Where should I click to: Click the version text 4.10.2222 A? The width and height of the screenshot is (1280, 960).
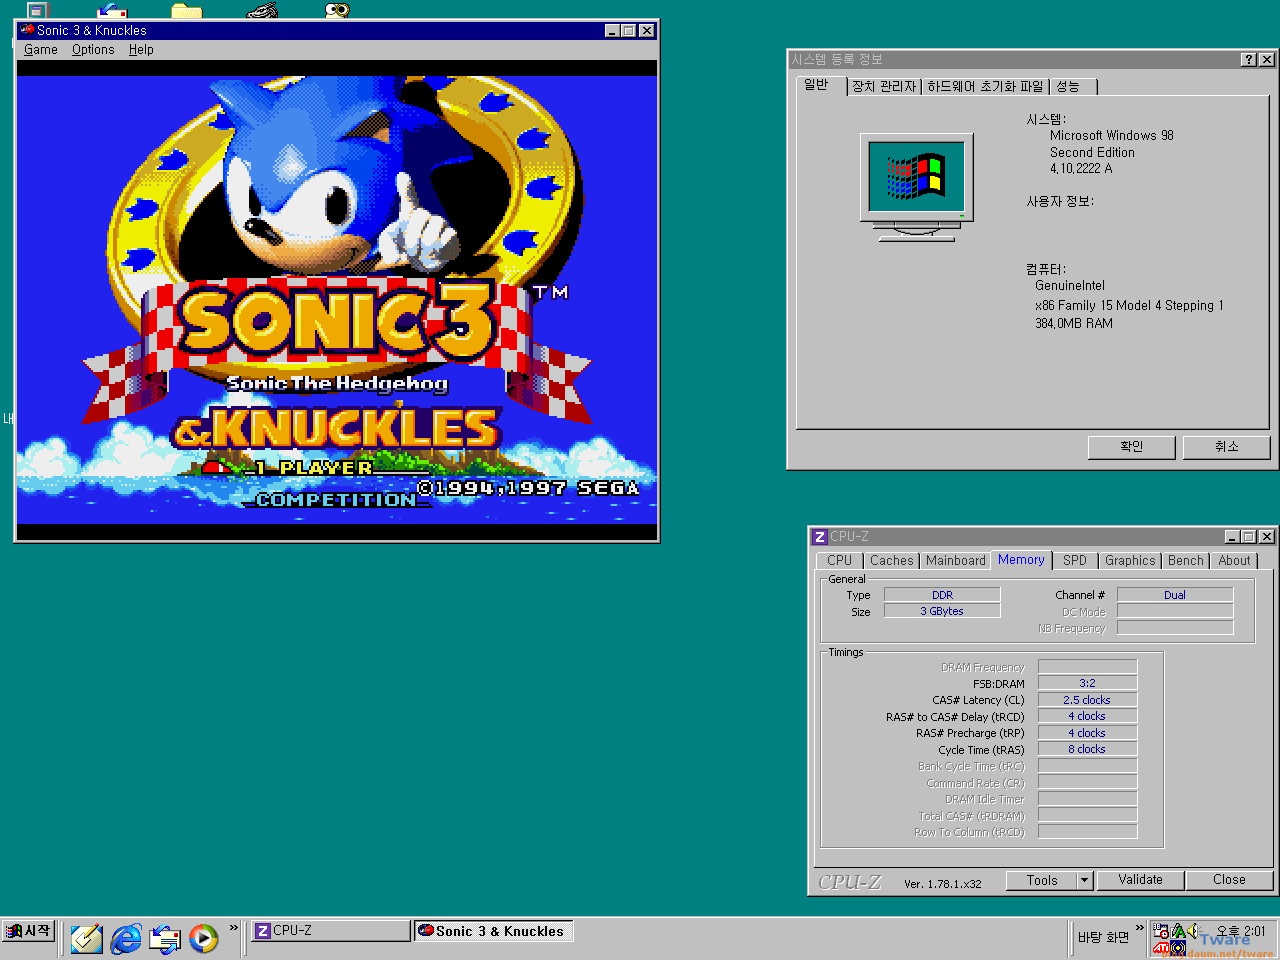pyautogui.click(x=1080, y=169)
